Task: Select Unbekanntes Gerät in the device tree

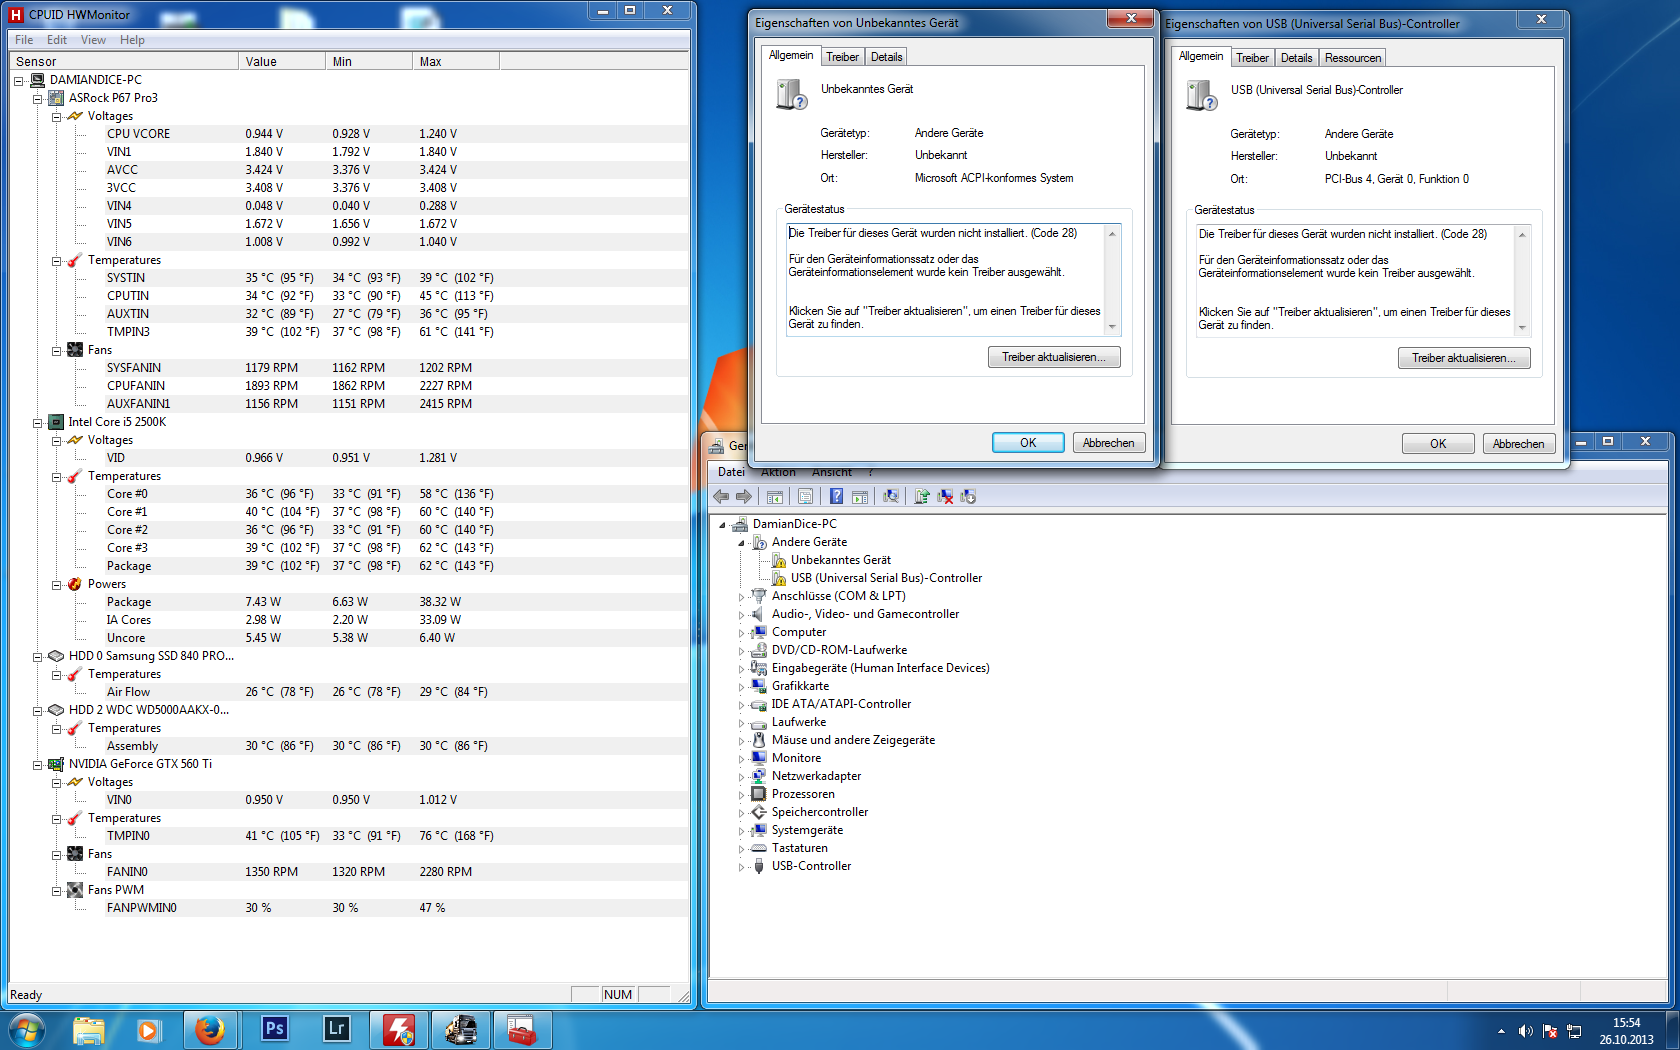Action: tap(840, 560)
